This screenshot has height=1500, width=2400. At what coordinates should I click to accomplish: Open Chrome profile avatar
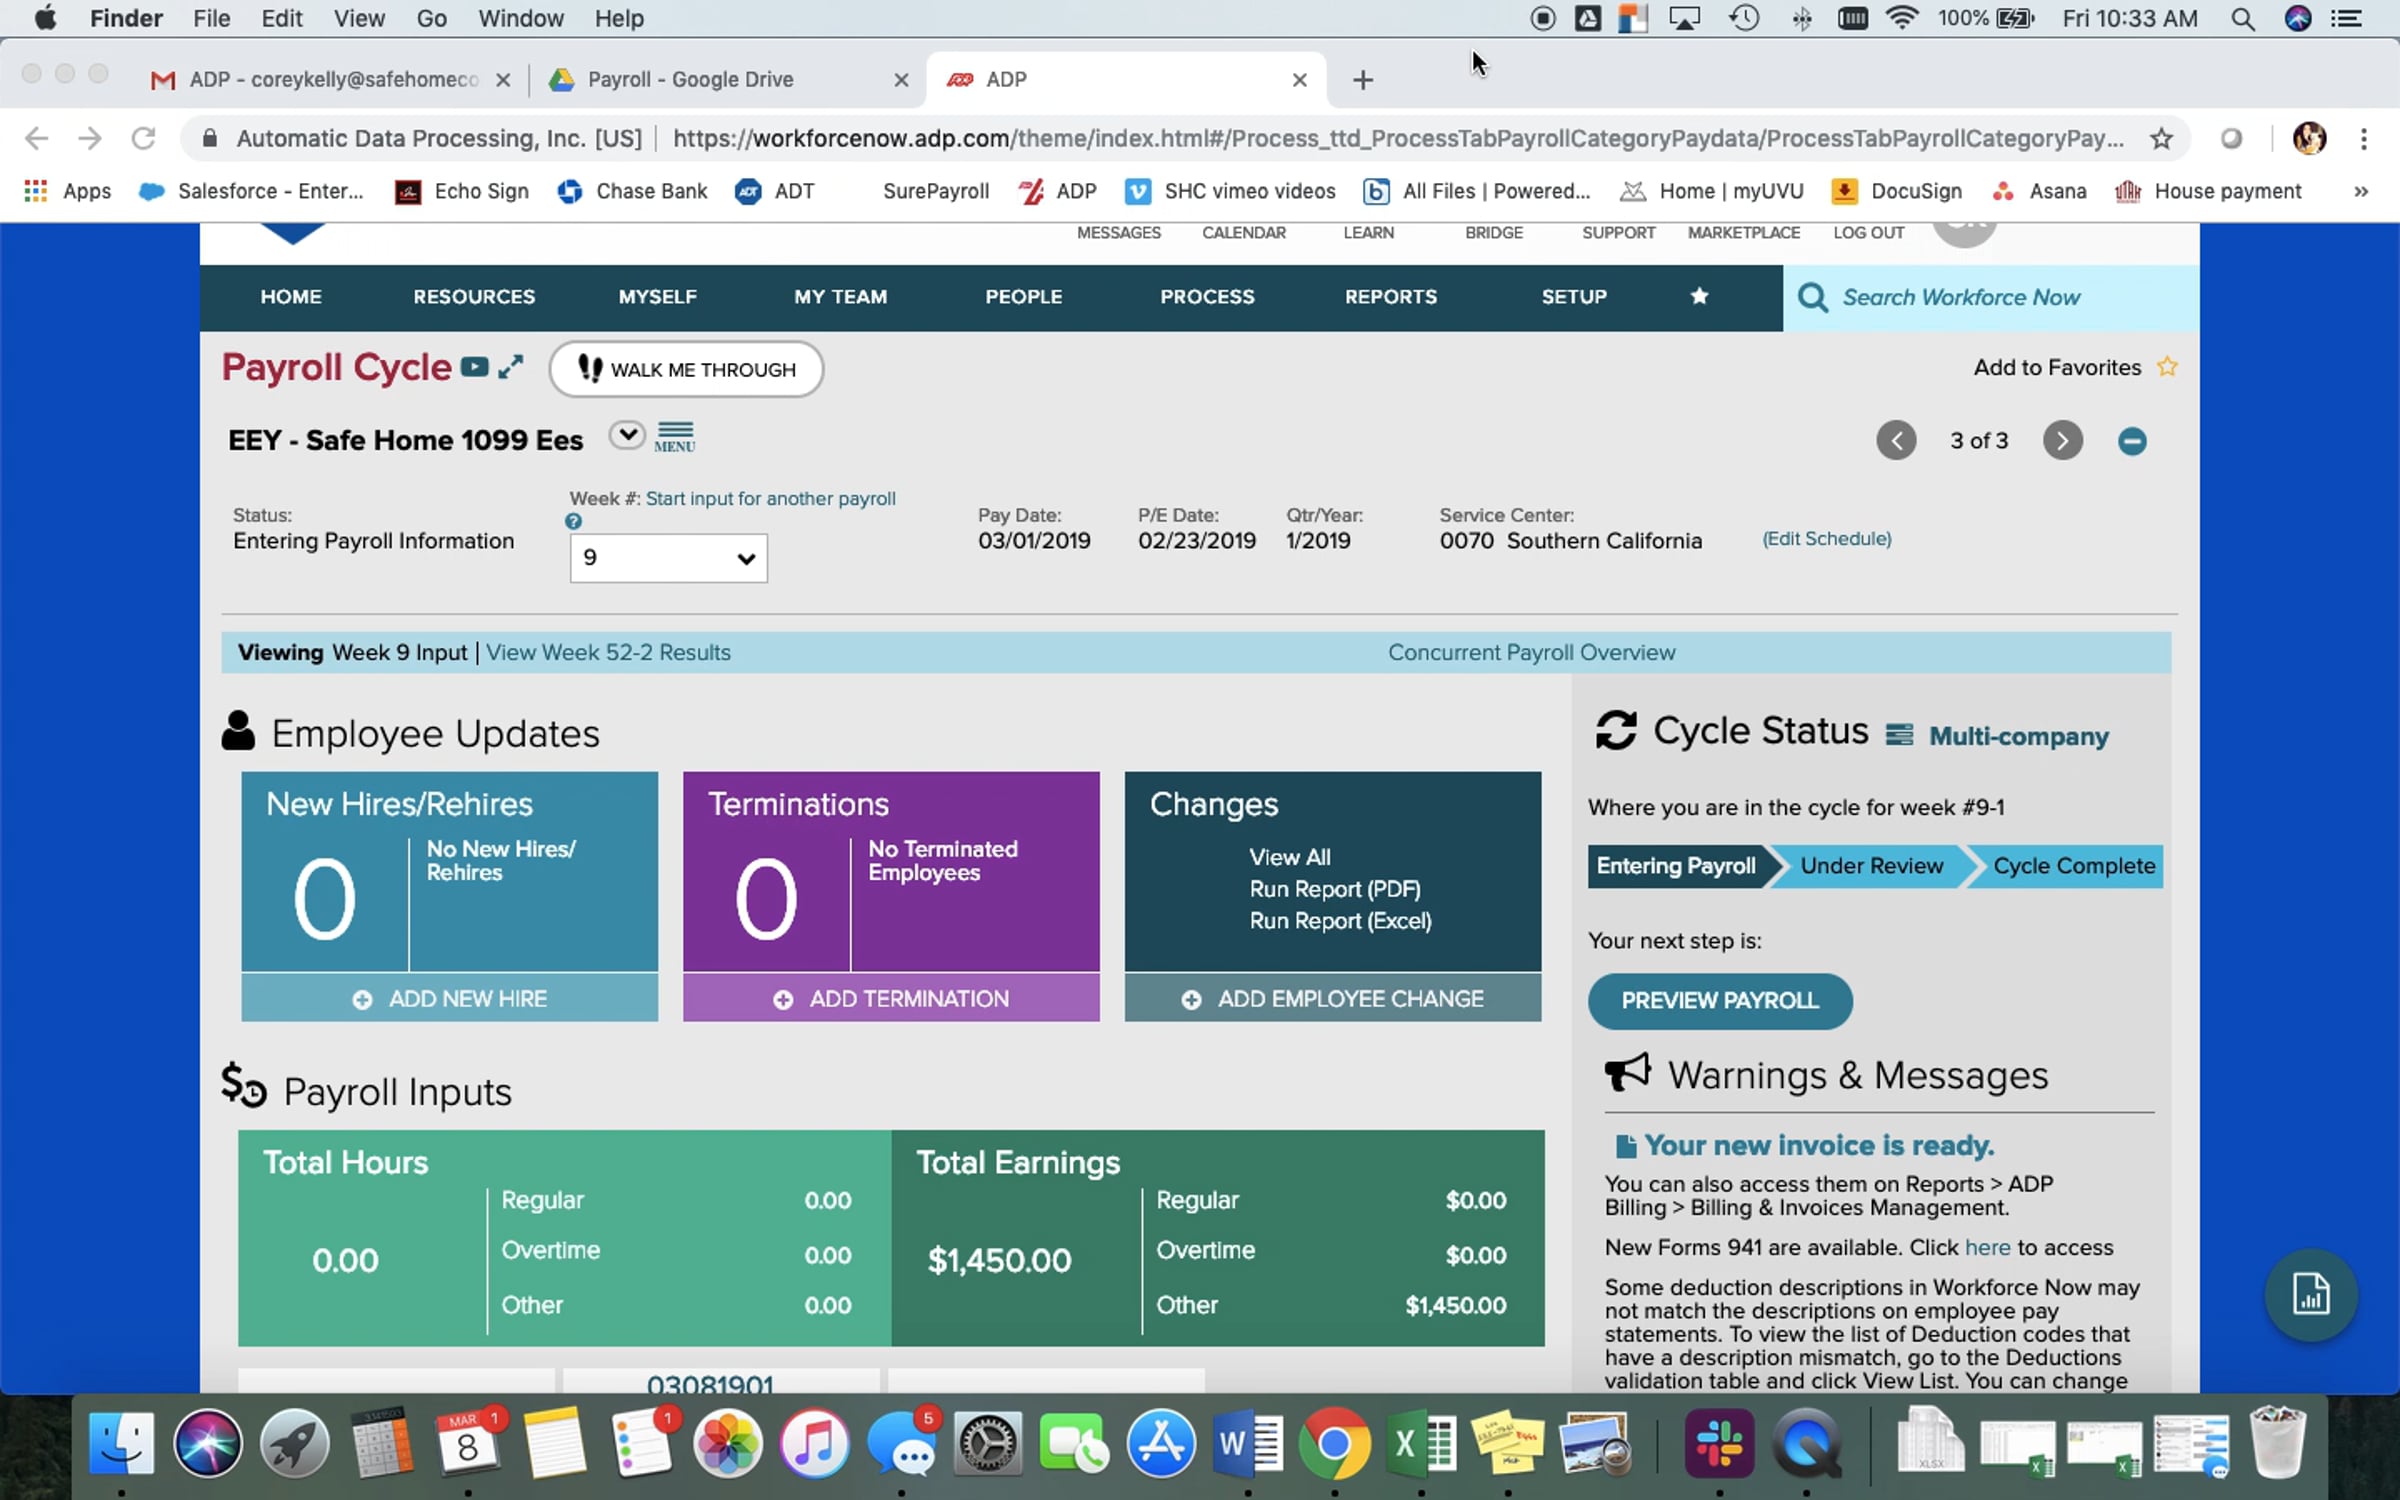2309,139
